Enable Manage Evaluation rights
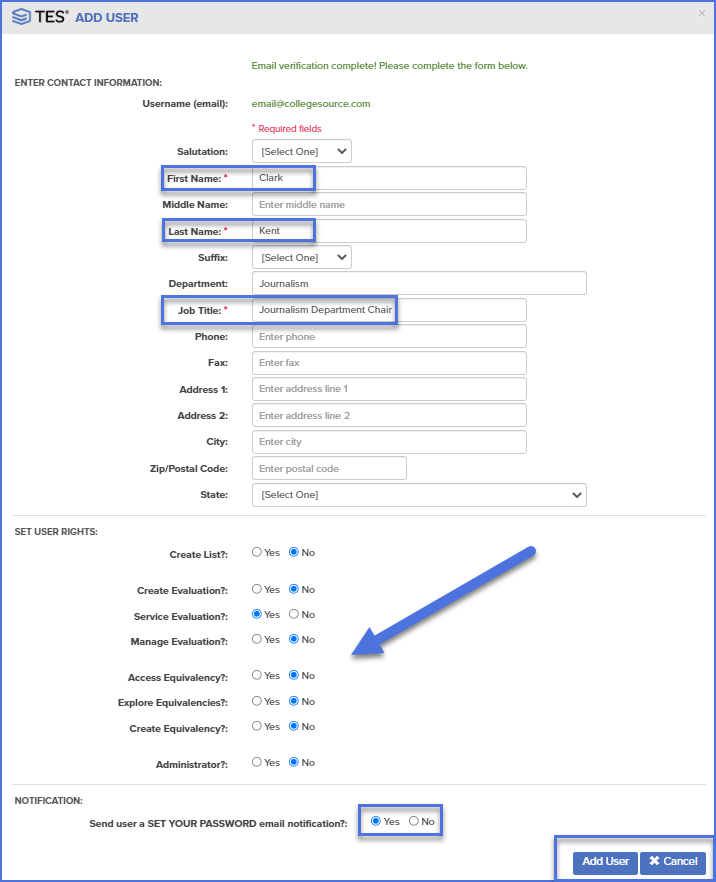Screen dimensions: 716x882 [x=257, y=639]
